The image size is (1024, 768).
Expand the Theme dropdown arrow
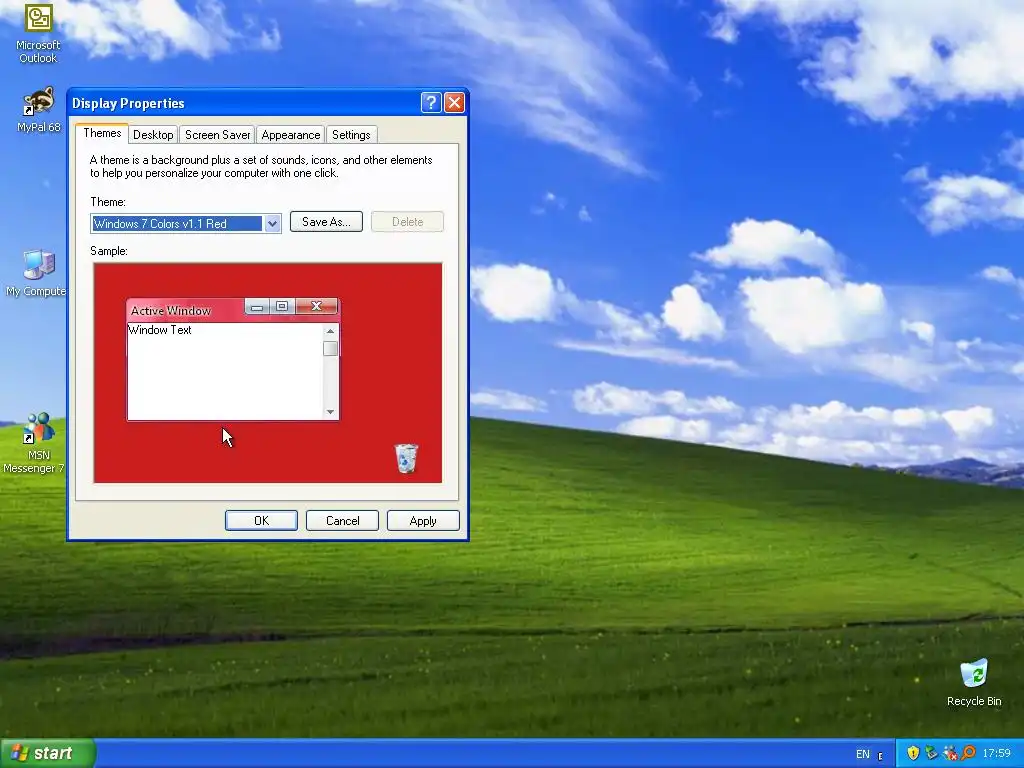click(x=272, y=223)
